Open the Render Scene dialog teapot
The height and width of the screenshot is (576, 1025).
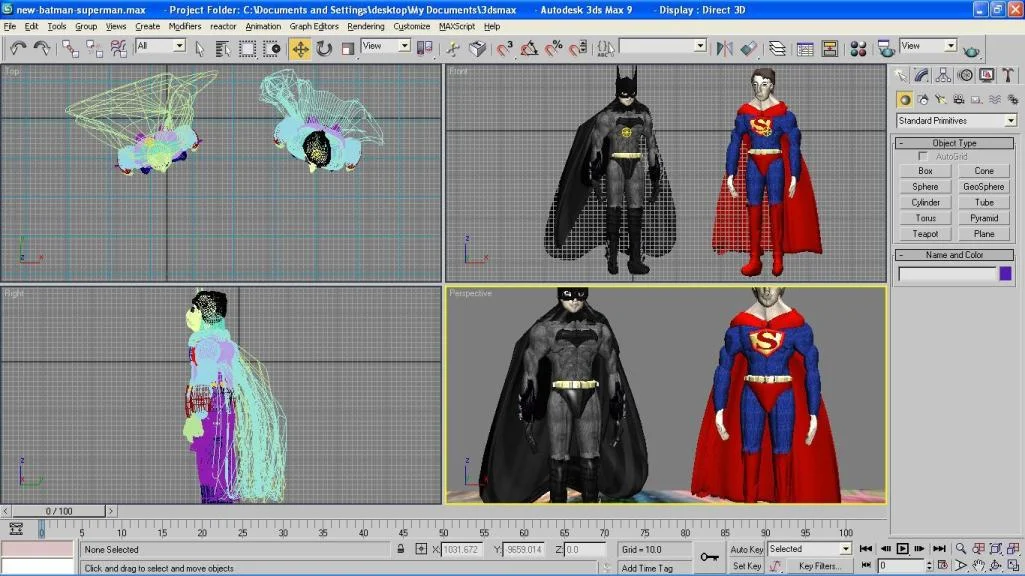(886, 48)
